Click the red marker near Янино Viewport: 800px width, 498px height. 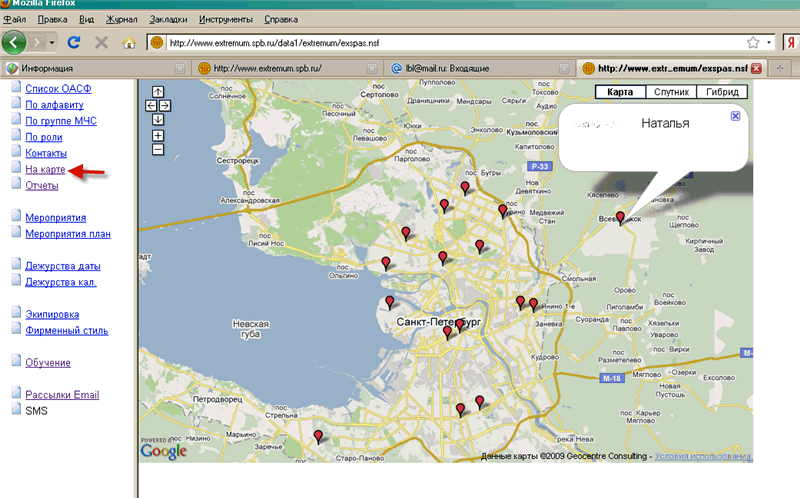point(533,305)
